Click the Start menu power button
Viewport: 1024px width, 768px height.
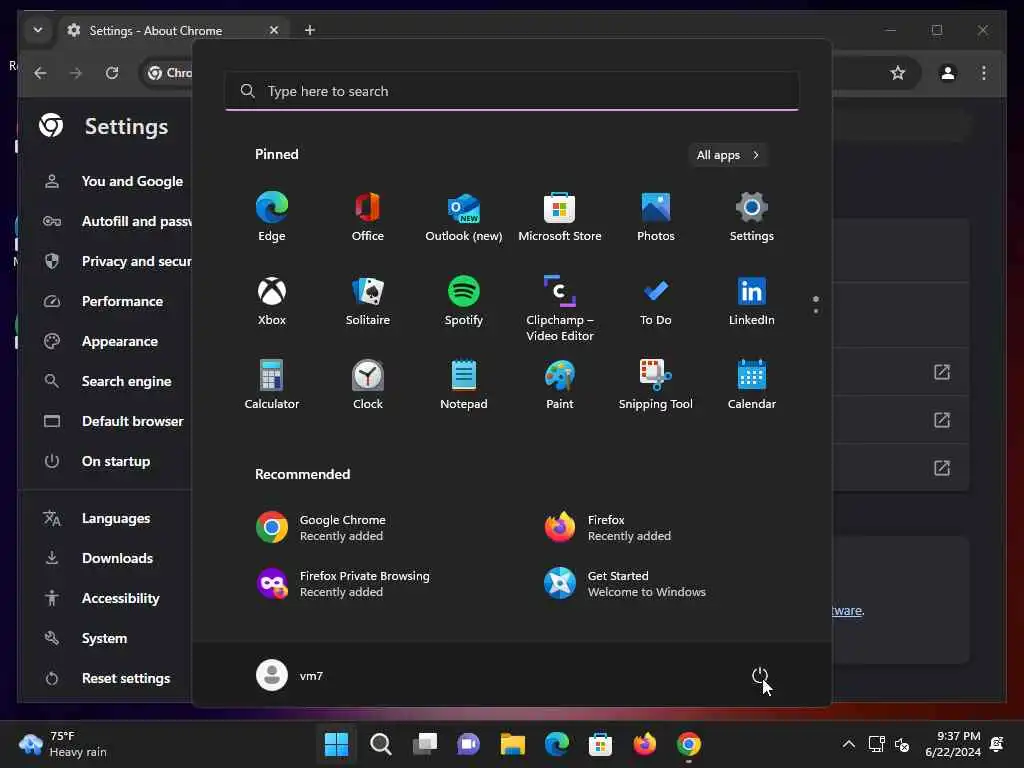(760, 675)
